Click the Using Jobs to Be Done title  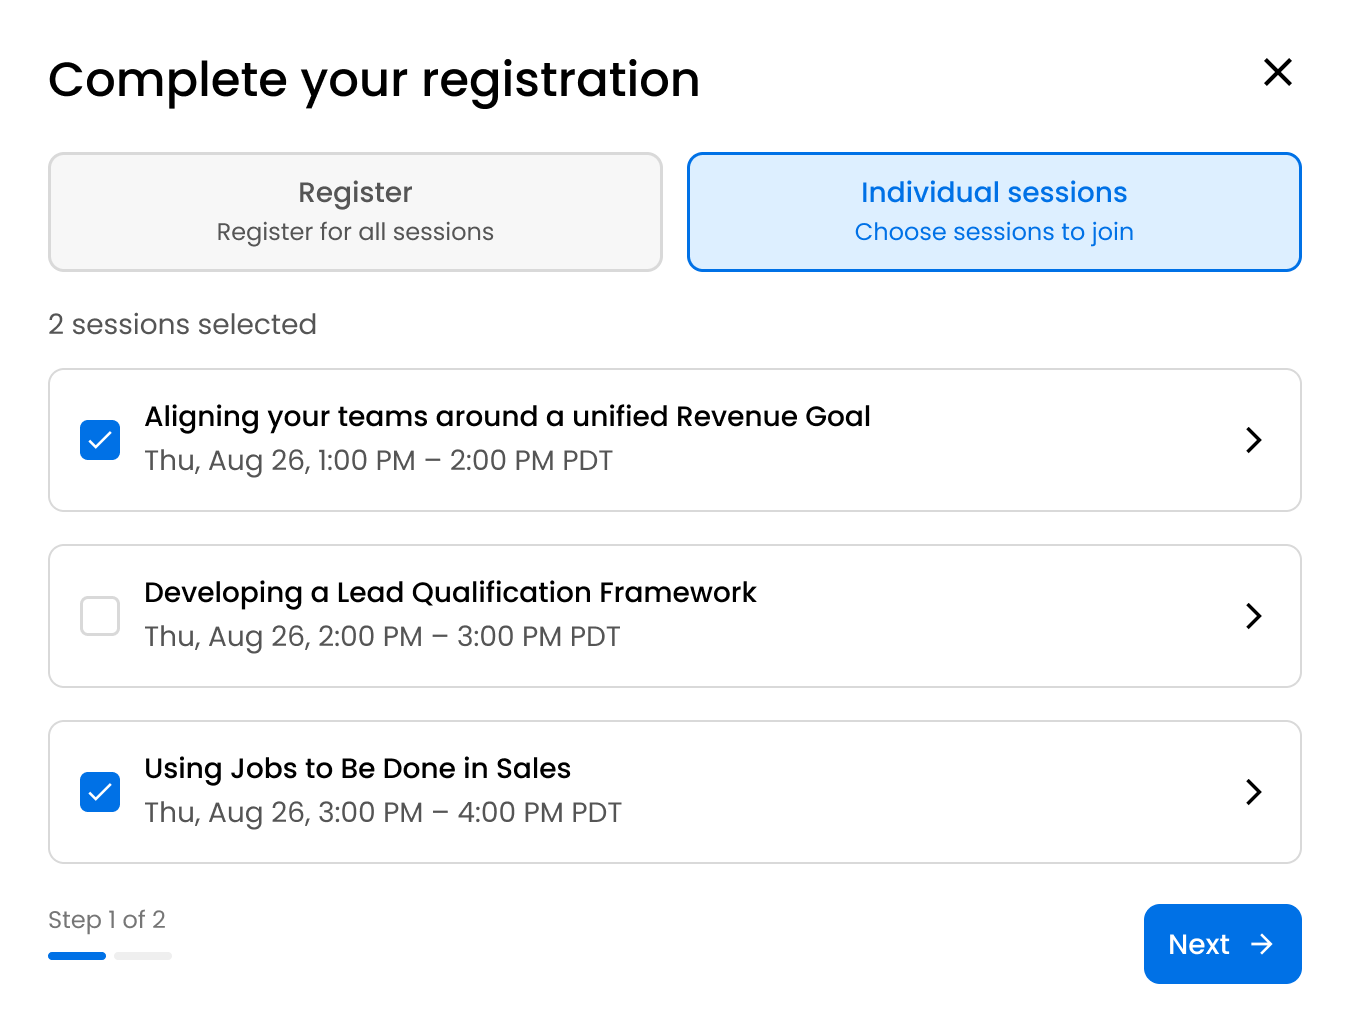point(357,768)
